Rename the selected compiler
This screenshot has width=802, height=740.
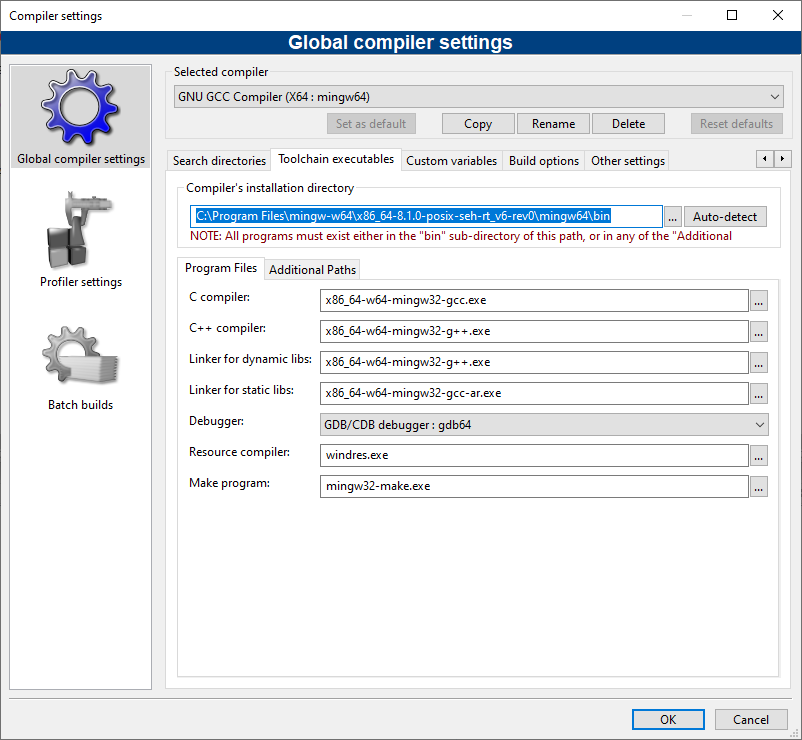coord(553,123)
